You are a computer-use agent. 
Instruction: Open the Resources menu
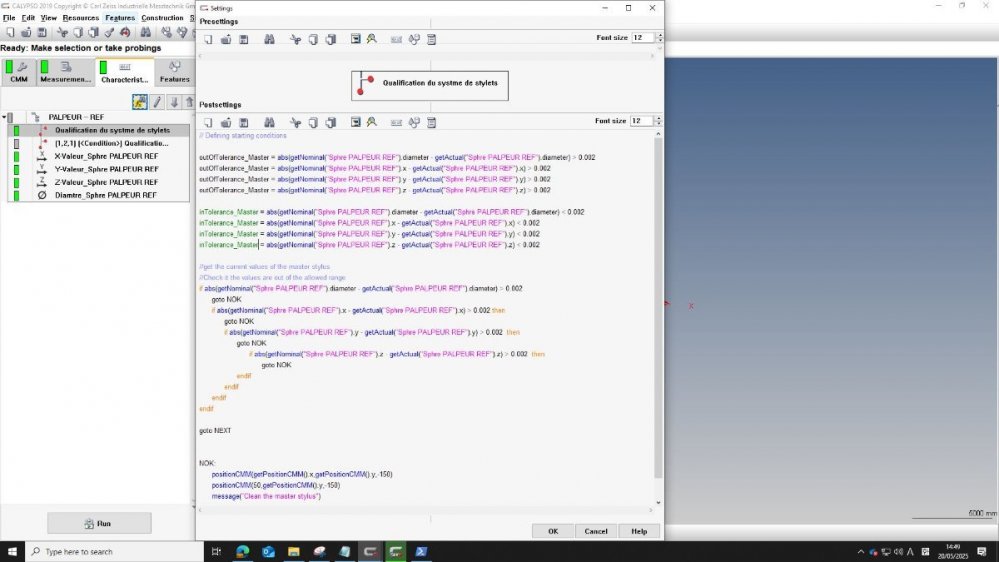coord(80,18)
